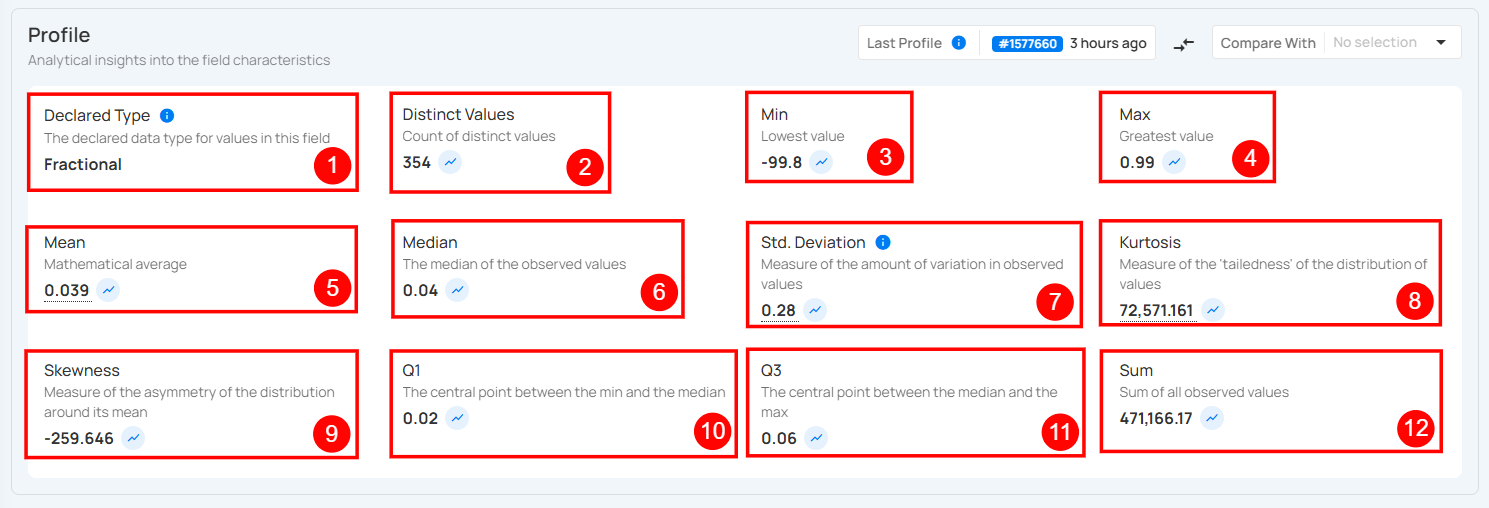1489x508 pixels.
Task: Show the Sum trend chart icon
Action: [x=1212, y=418]
